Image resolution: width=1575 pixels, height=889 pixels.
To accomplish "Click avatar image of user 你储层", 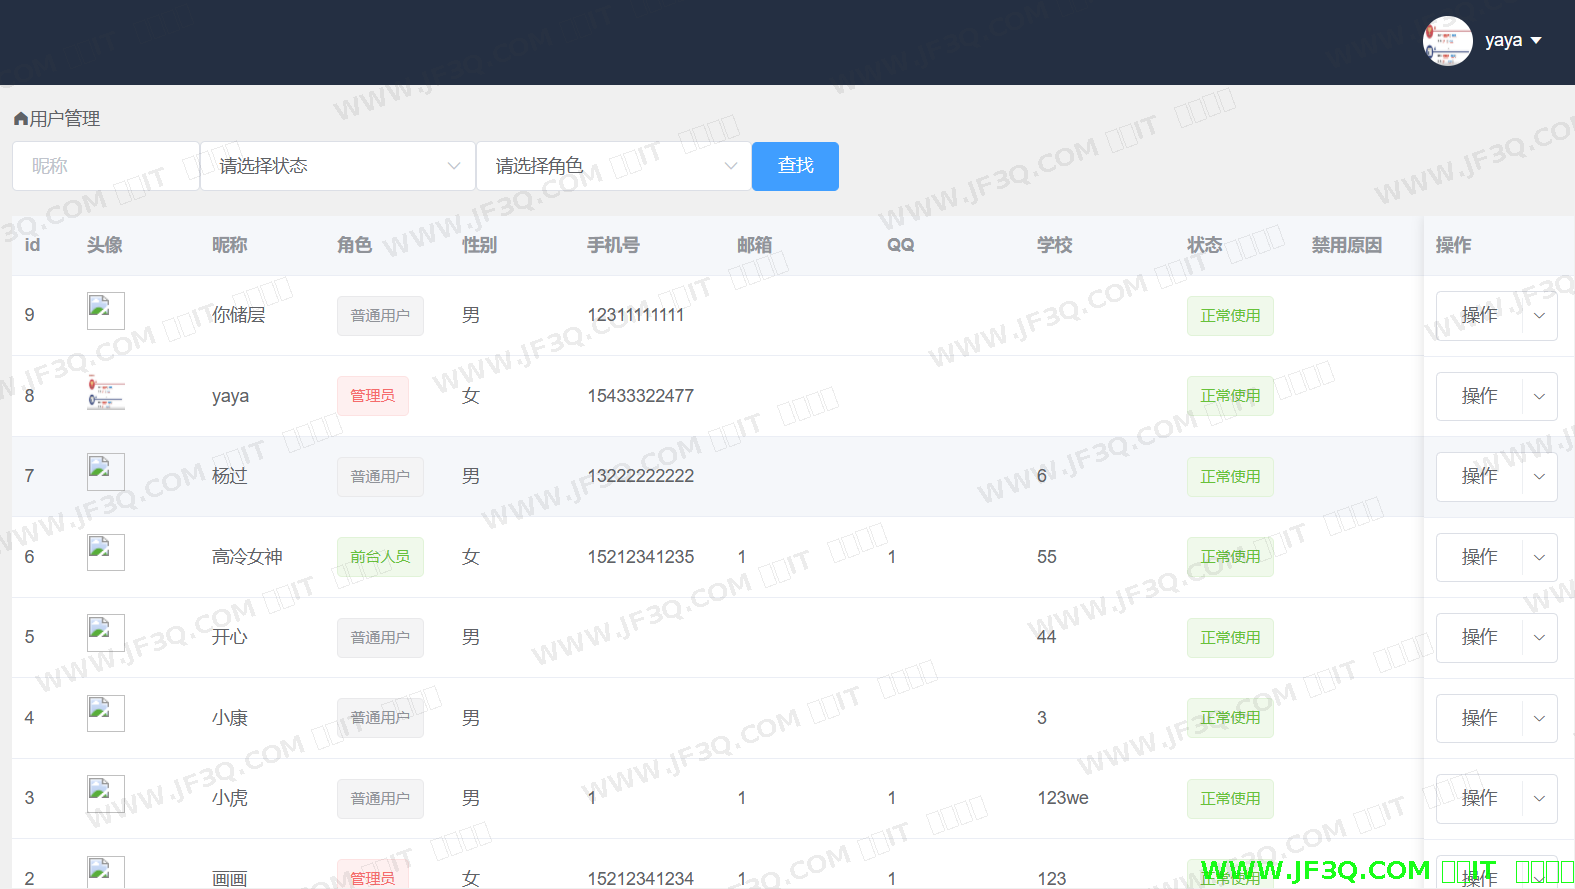I will (105, 311).
